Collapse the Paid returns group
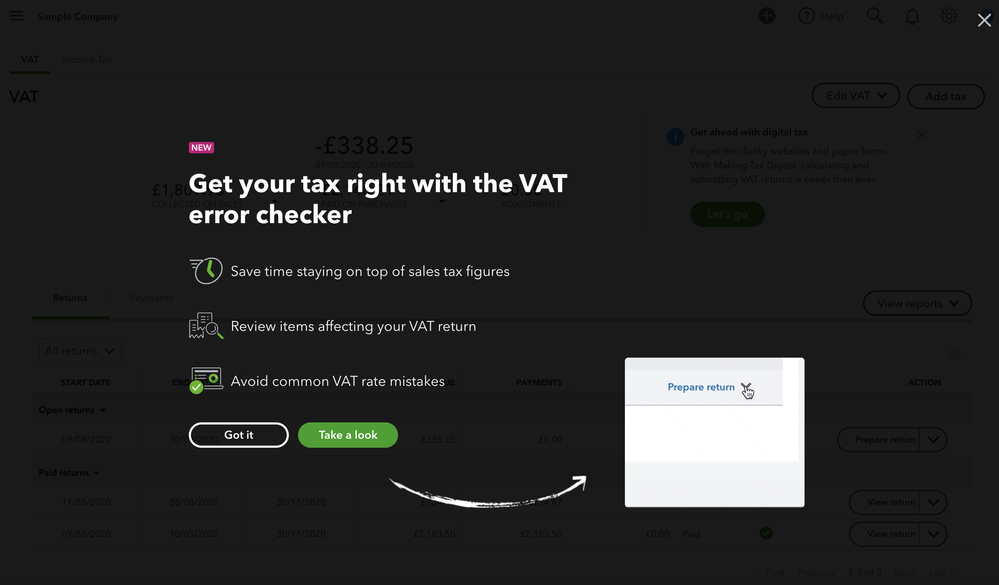This screenshot has height=585, width=999. [69, 473]
